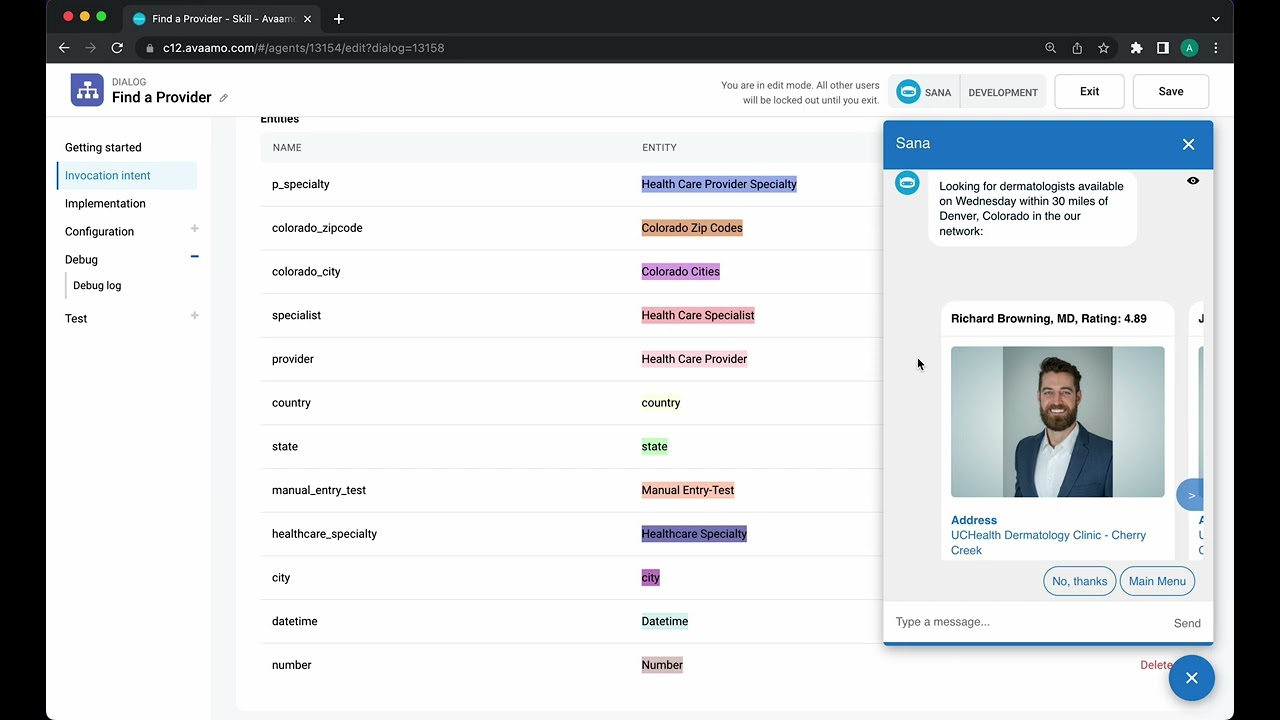Close the Sana chat panel
This screenshot has height=720, width=1280.
click(x=1188, y=144)
